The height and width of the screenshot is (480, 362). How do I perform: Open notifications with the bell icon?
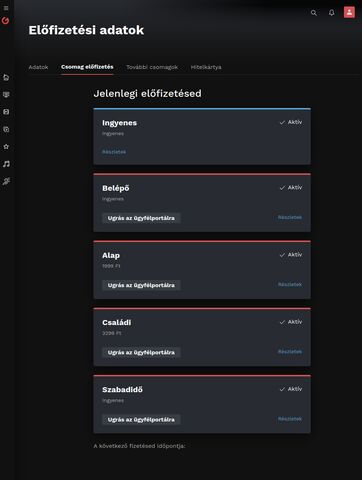tap(331, 13)
